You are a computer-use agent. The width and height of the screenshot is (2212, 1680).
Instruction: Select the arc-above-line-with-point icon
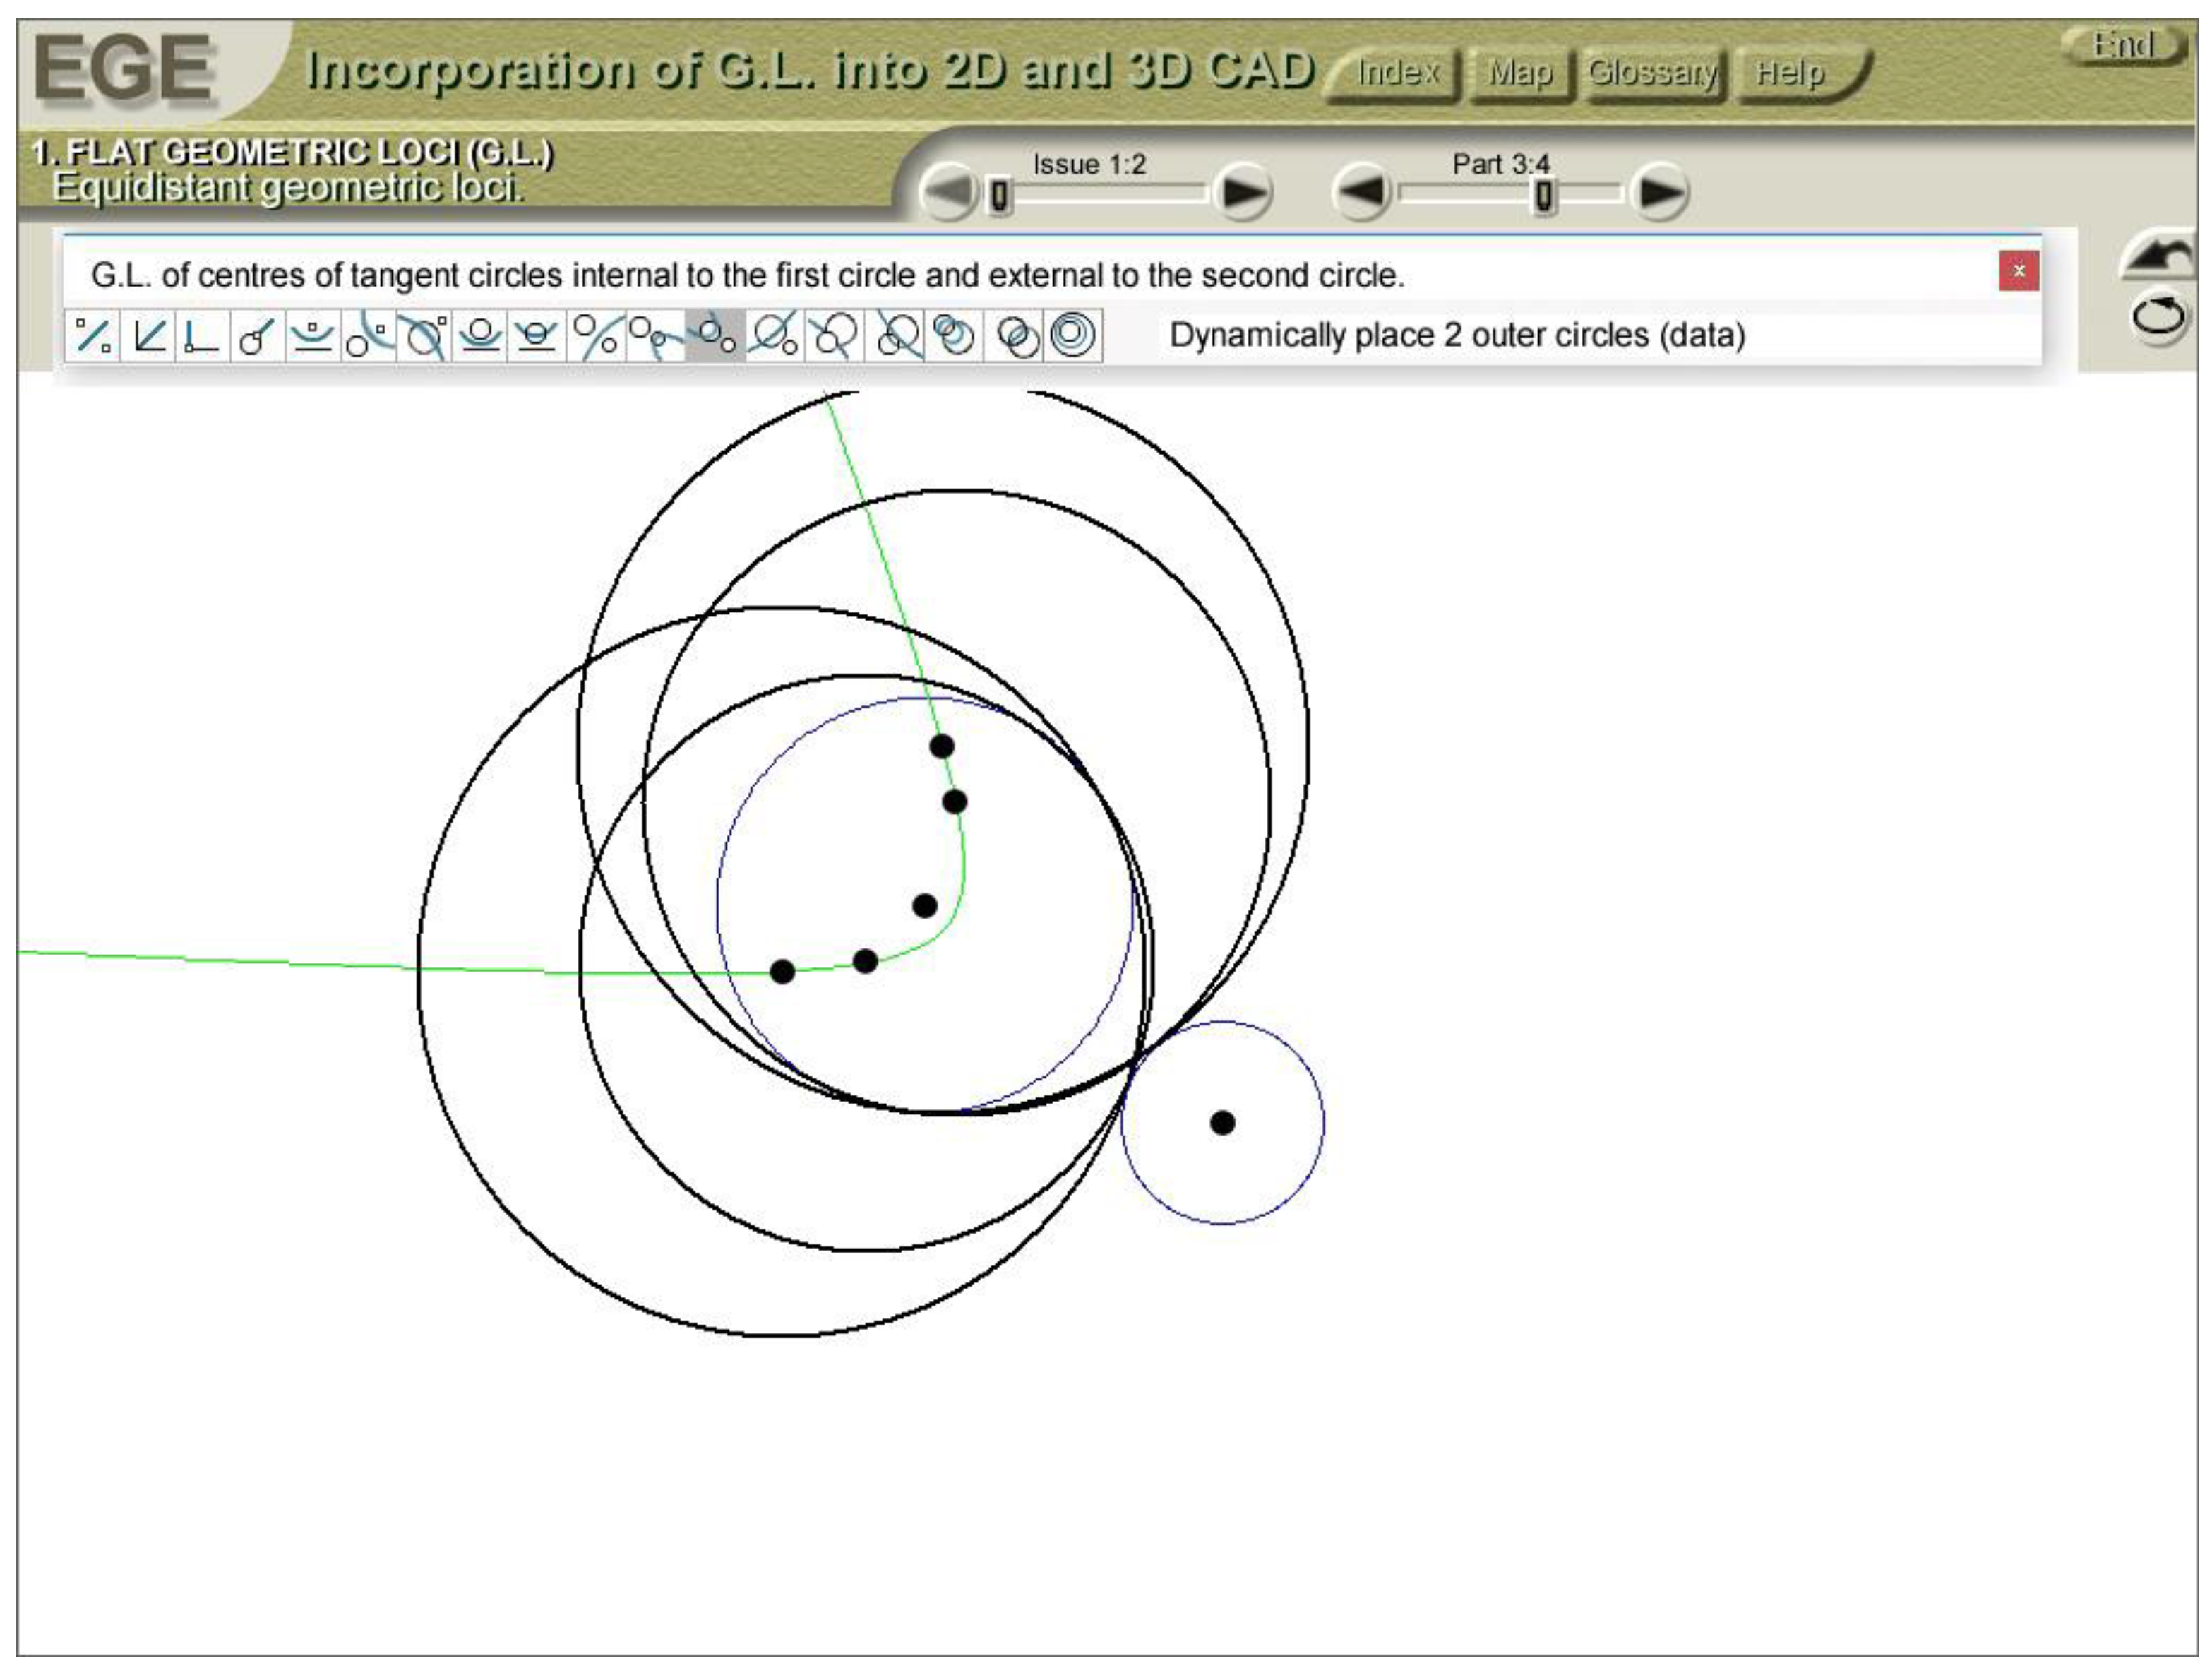(313, 335)
